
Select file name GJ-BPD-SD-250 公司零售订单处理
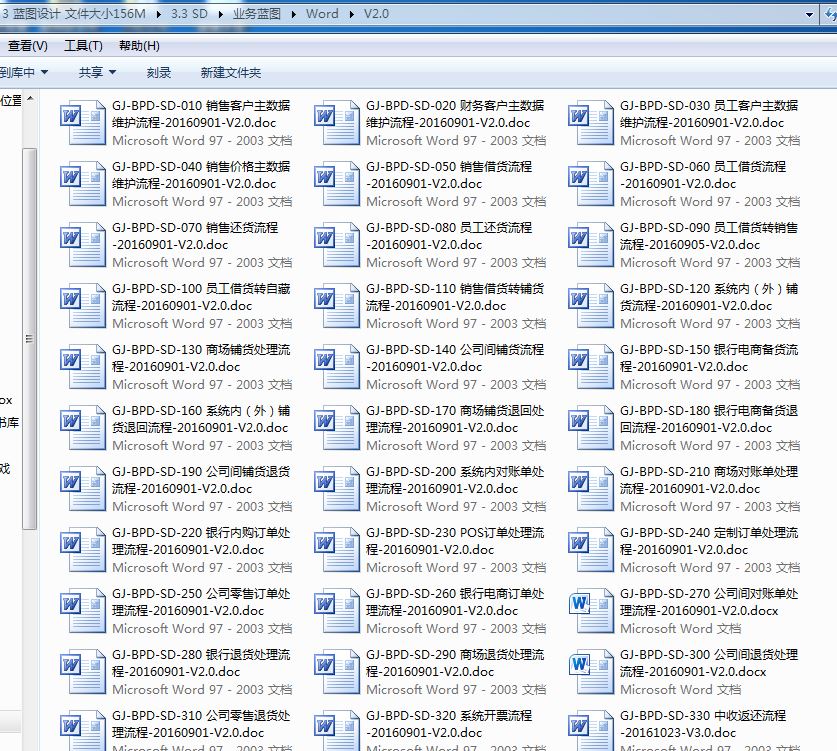(201, 602)
